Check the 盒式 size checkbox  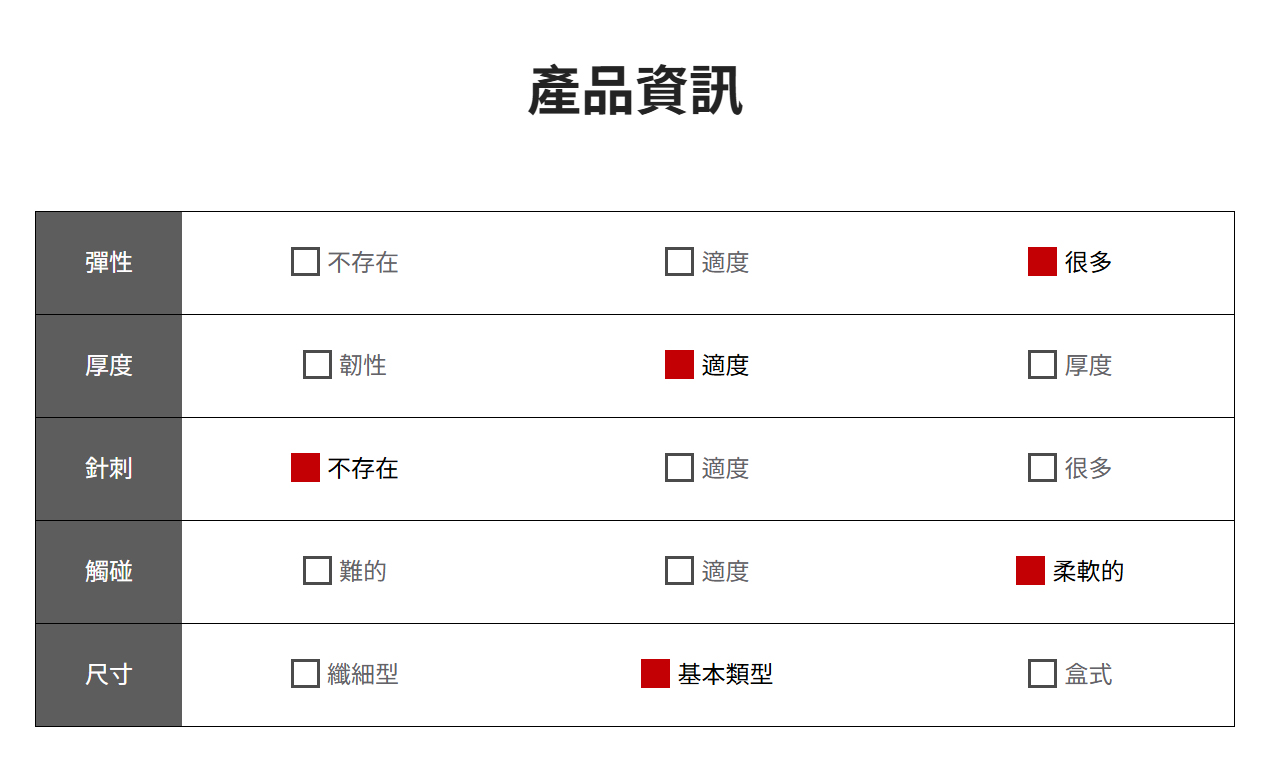1042,674
